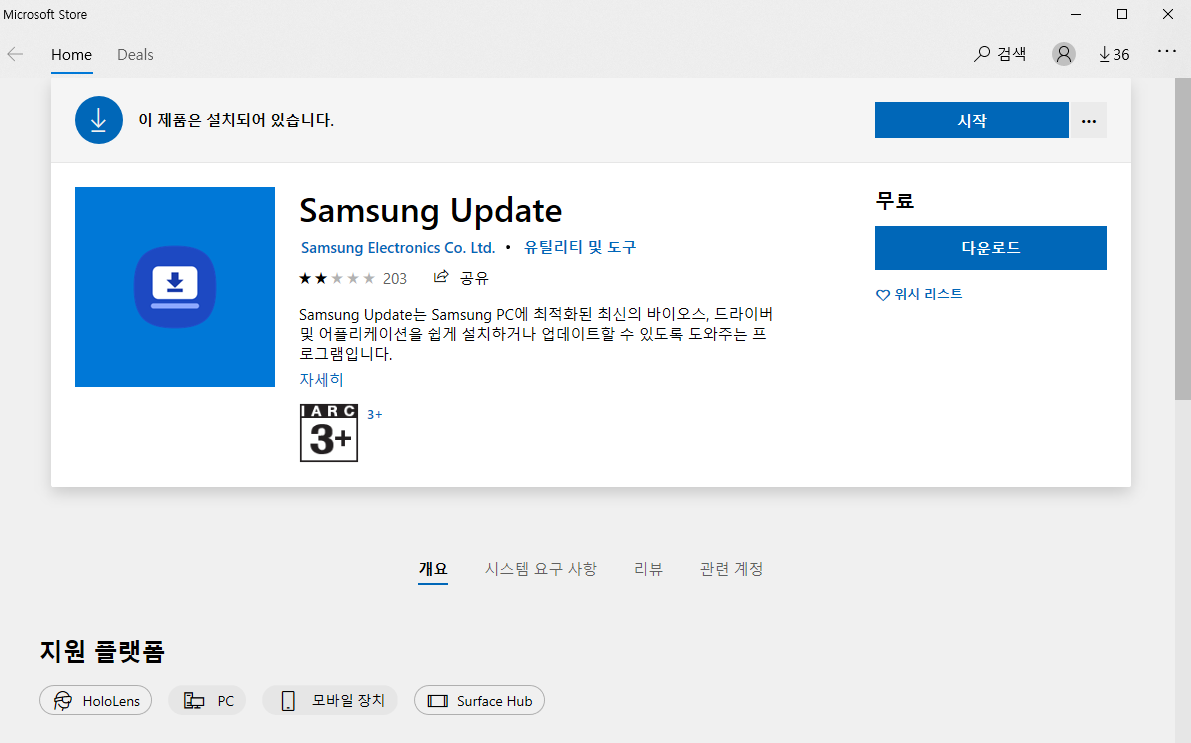Open the 검색 (search) icon
The width and height of the screenshot is (1191, 743).
[999, 54]
